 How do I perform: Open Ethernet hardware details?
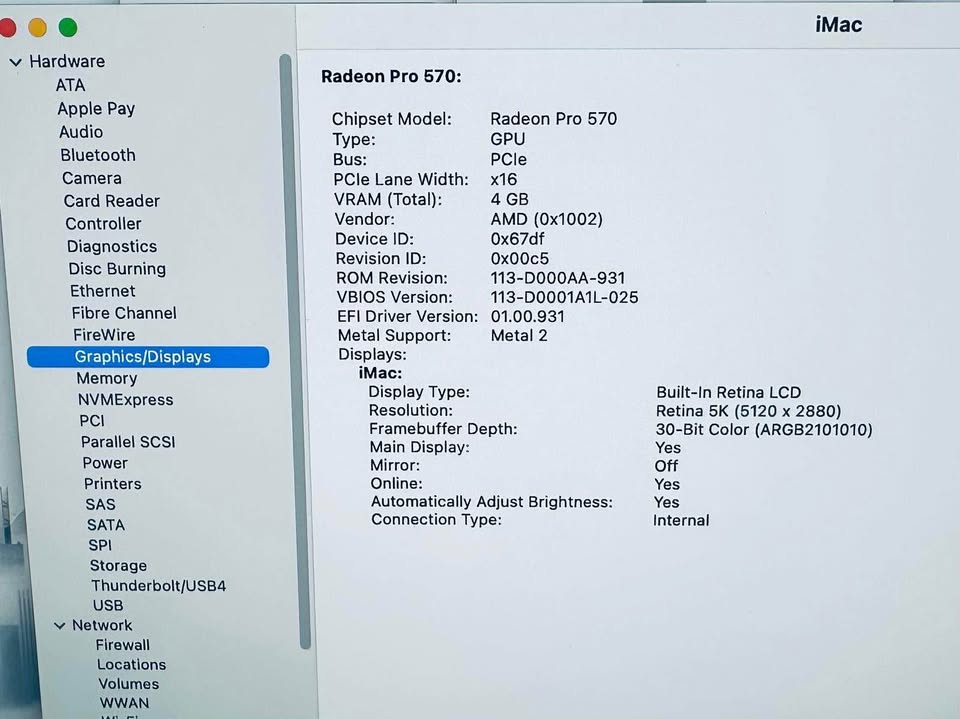click(x=102, y=291)
